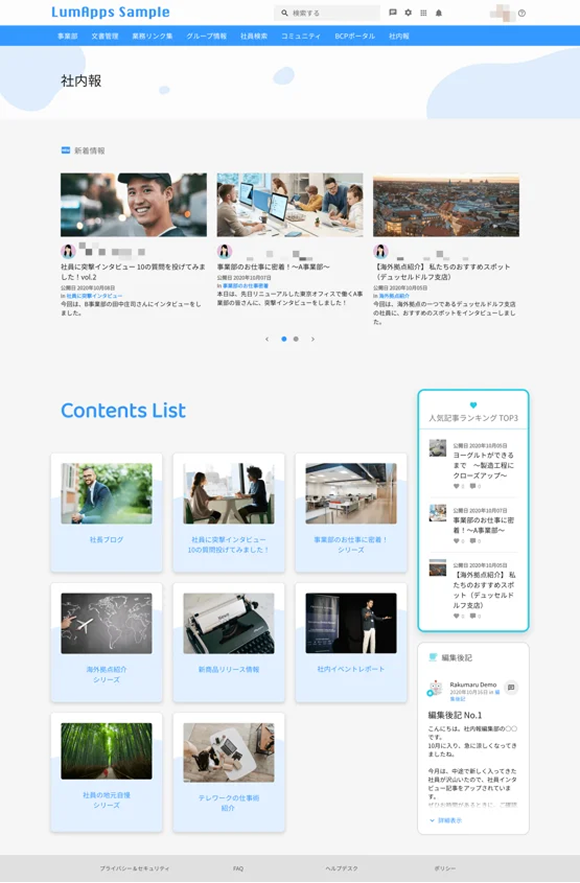Screen dimensions: 580x883
Task: Click the 社員に突撃インタビュー category link
Action: point(94,296)
